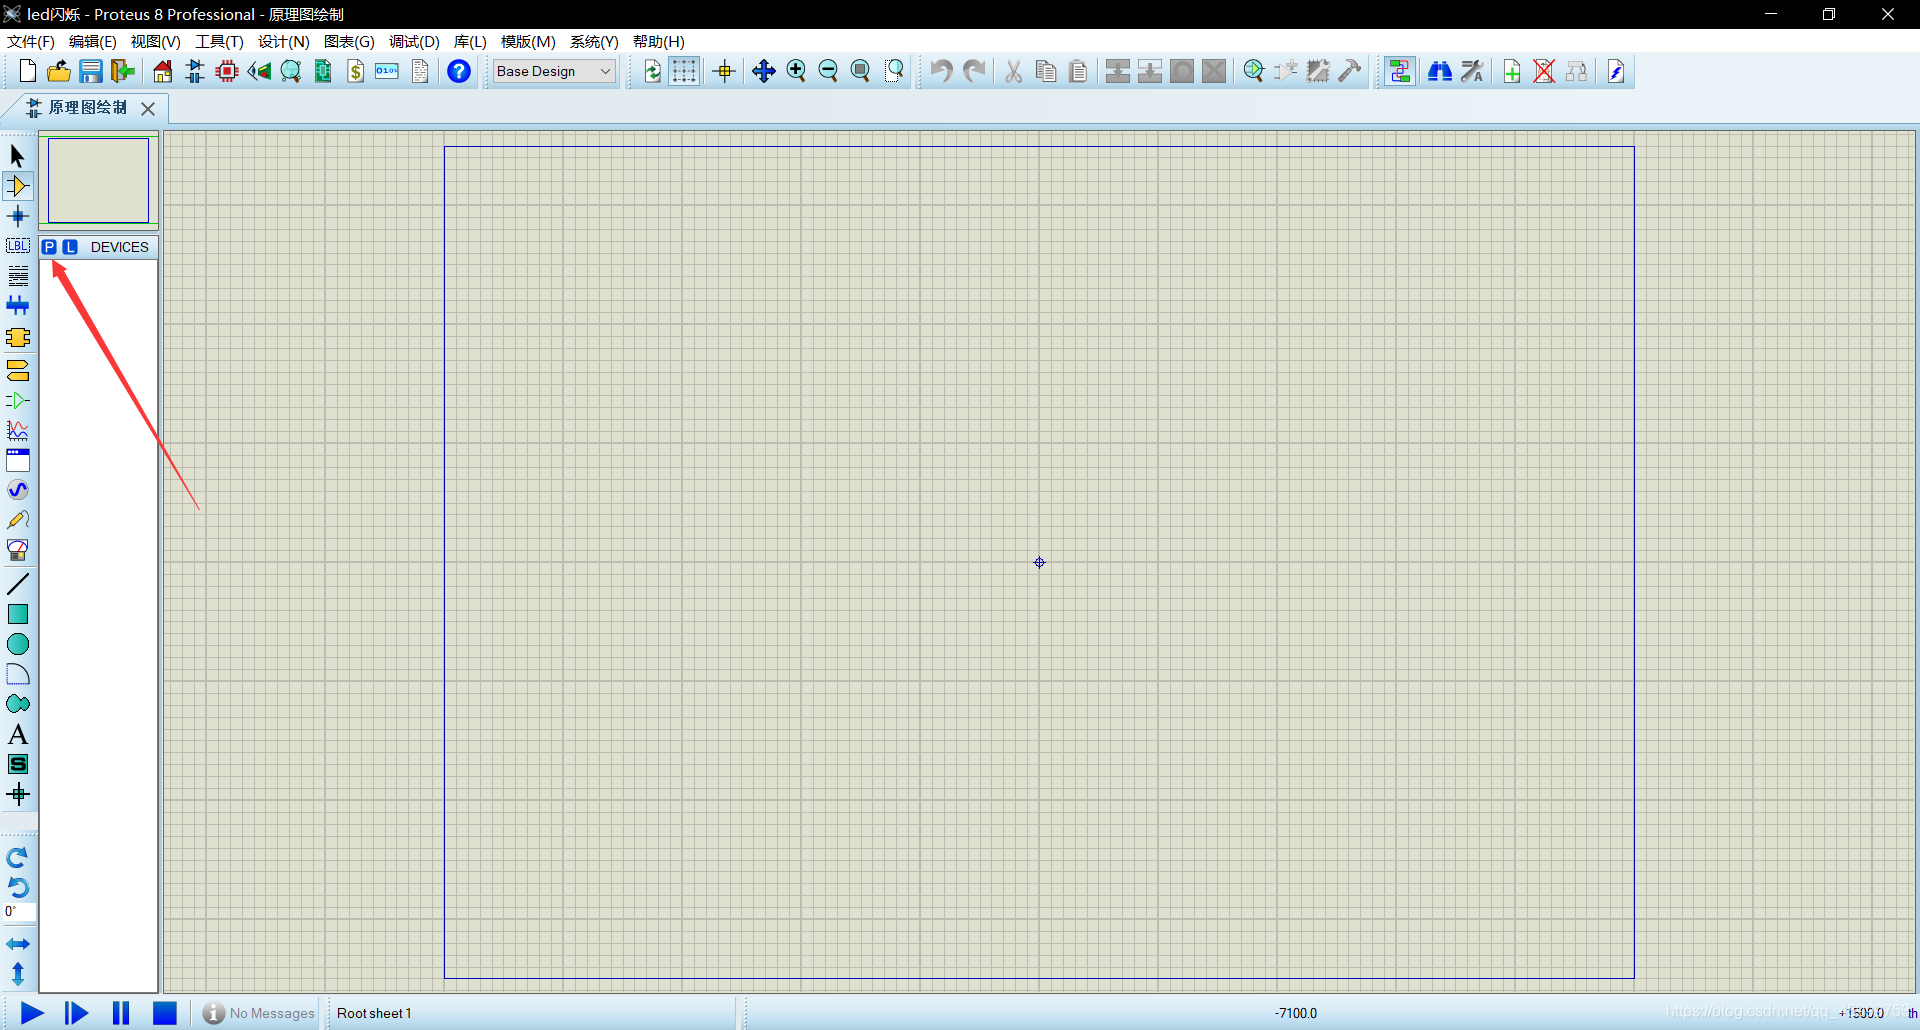Click Rotate Anti-Clockwise icon

click(17, 887)
